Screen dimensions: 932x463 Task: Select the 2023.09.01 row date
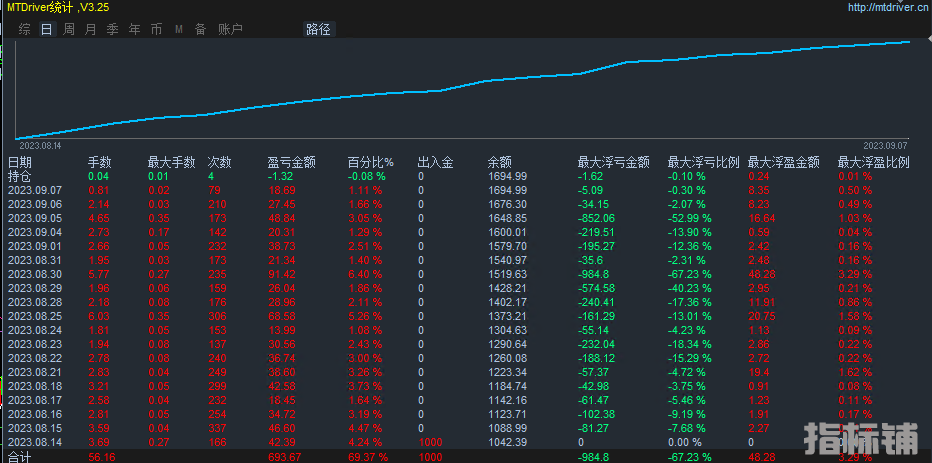(x=33, y=246)
